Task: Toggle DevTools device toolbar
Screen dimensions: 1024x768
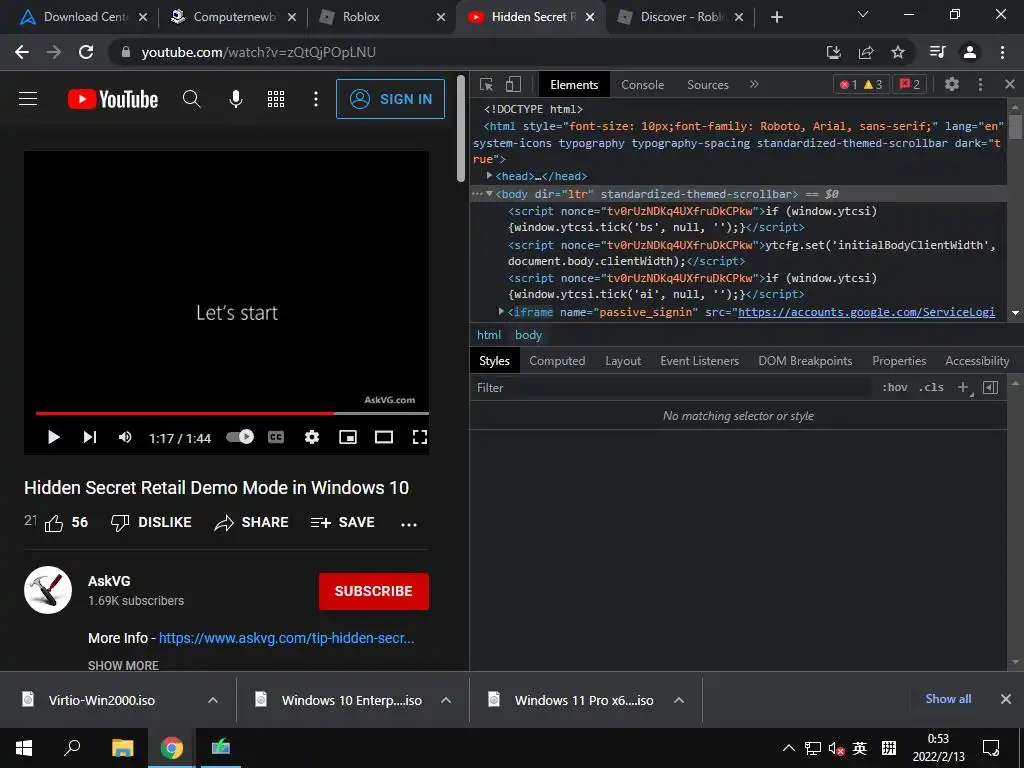Action: click(x=513, y=84)
